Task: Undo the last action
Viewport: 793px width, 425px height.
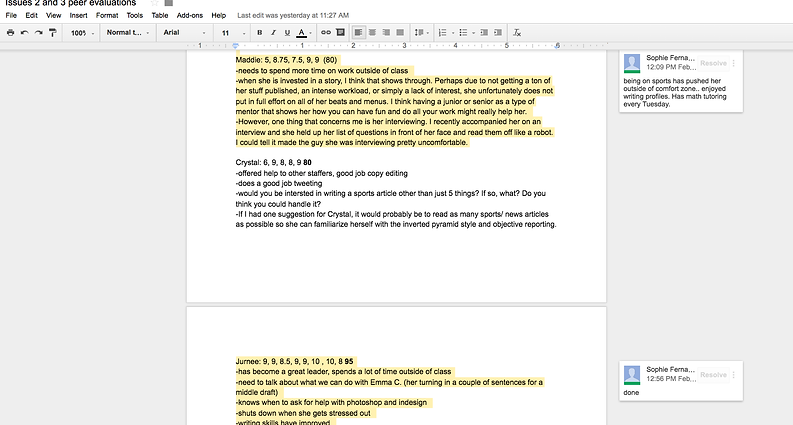Action: [24, 33]
